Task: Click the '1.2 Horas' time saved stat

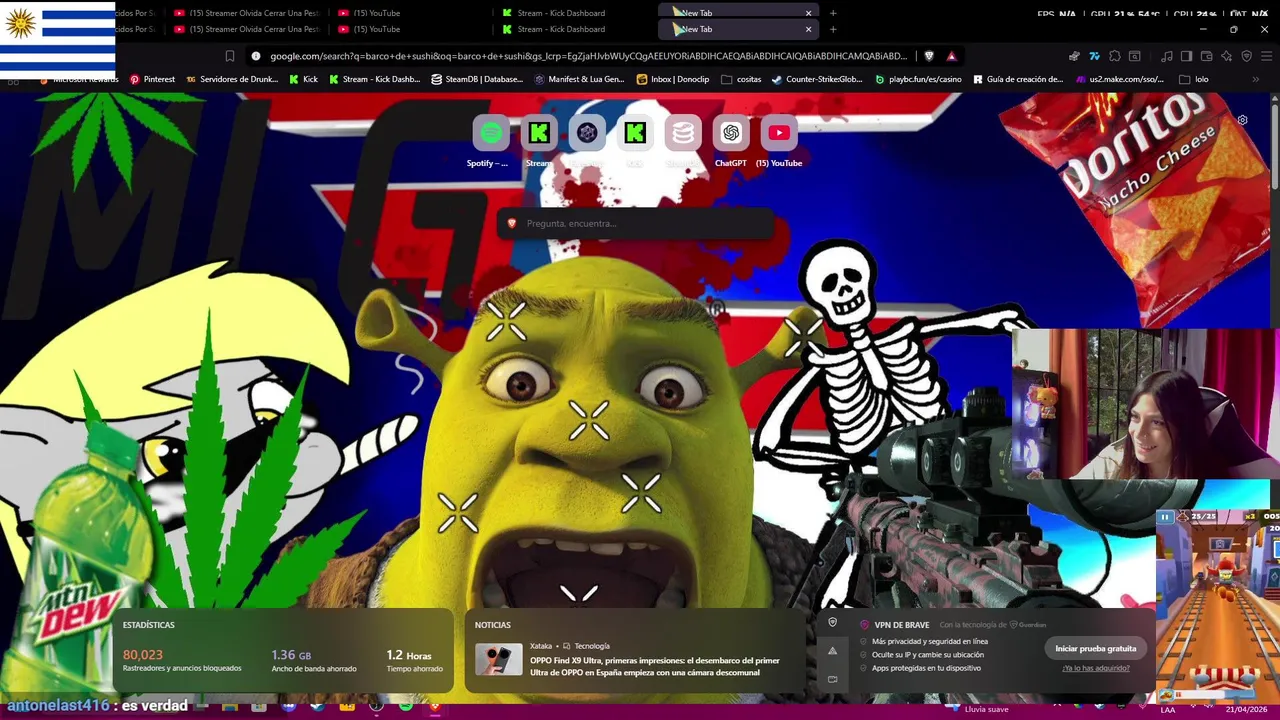Action: click(x=409, y=655)
